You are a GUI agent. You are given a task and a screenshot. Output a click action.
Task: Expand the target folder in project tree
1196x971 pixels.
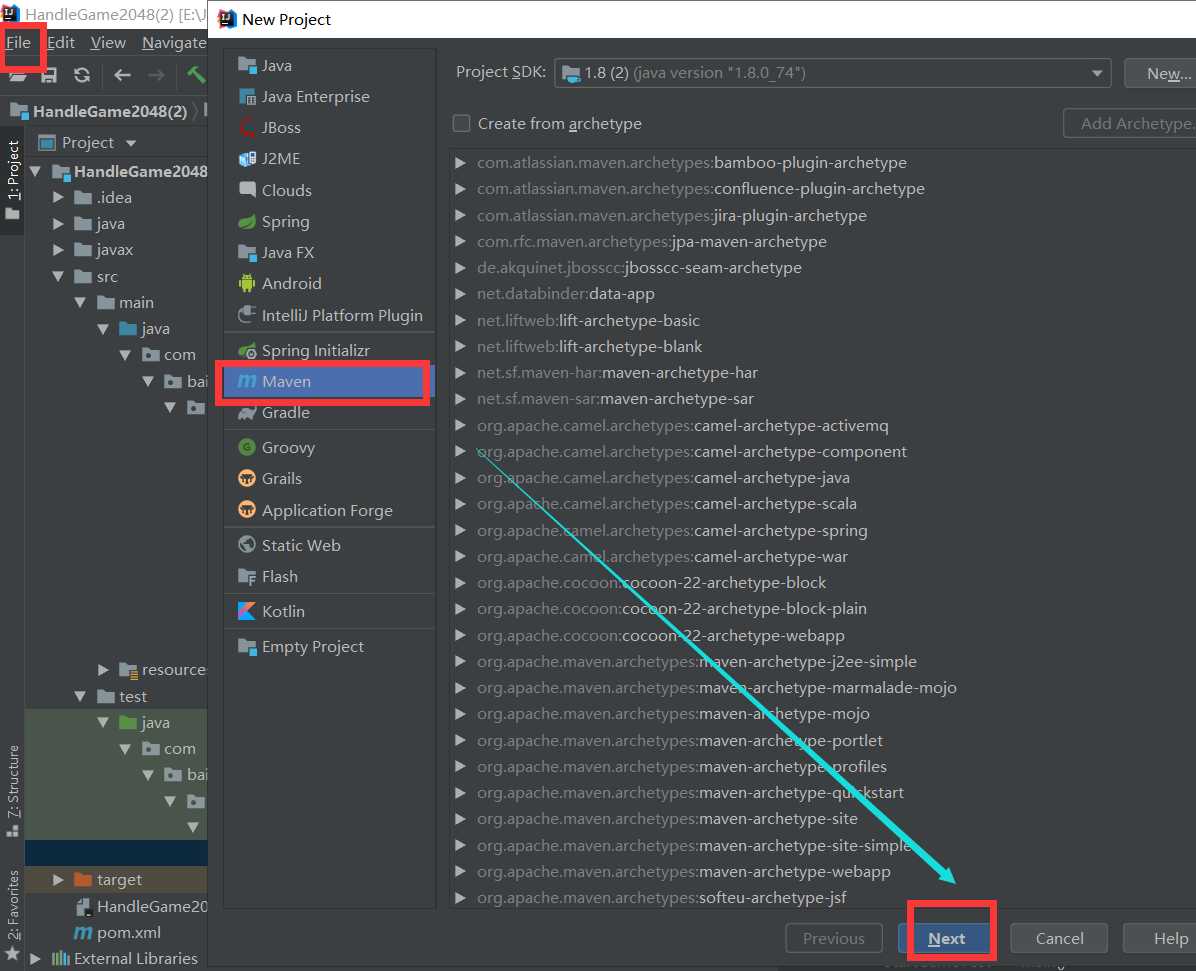click(x=58, y=880)
